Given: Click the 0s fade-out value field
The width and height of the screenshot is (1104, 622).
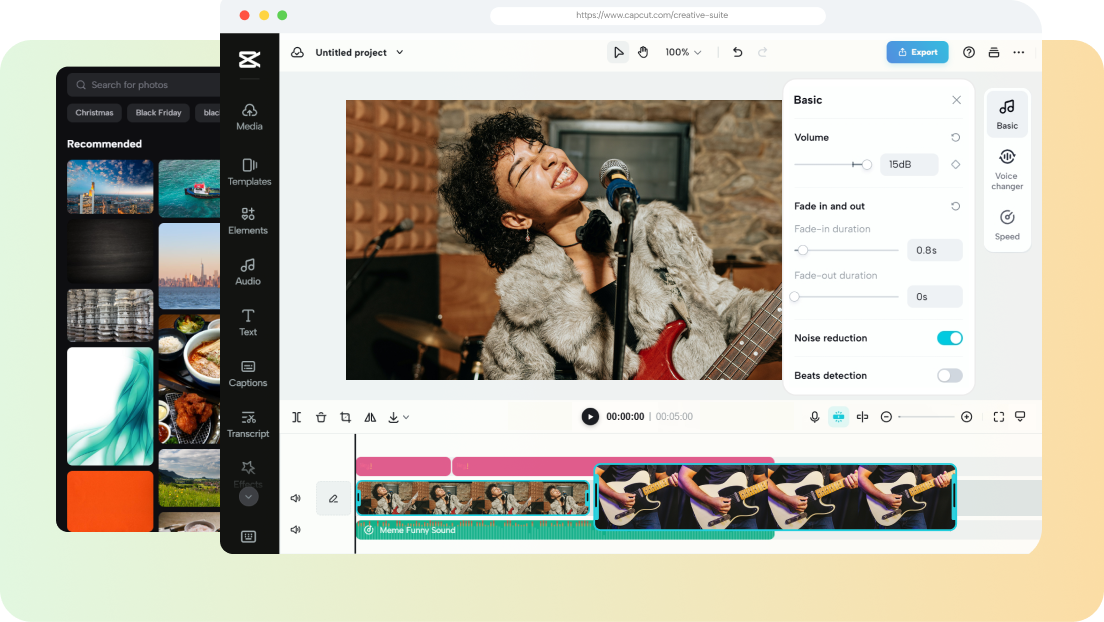Looking at the screenshot, I should click(934, 297).
